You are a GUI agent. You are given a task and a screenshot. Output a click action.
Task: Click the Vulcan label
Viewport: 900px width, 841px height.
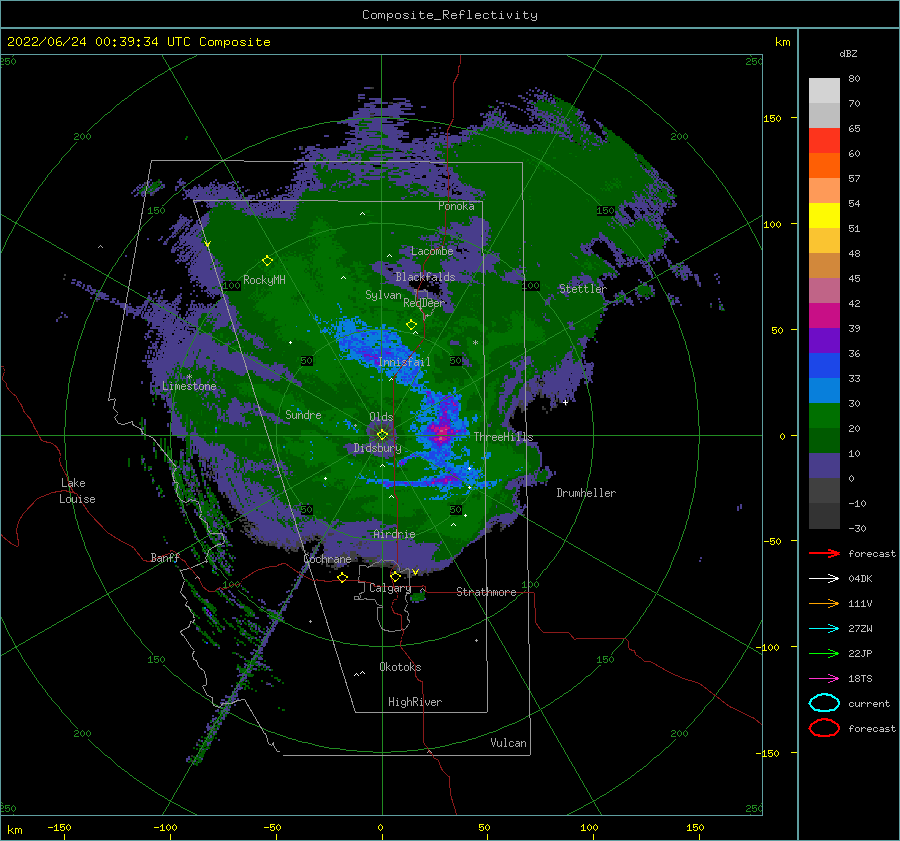tap(509, 743)
